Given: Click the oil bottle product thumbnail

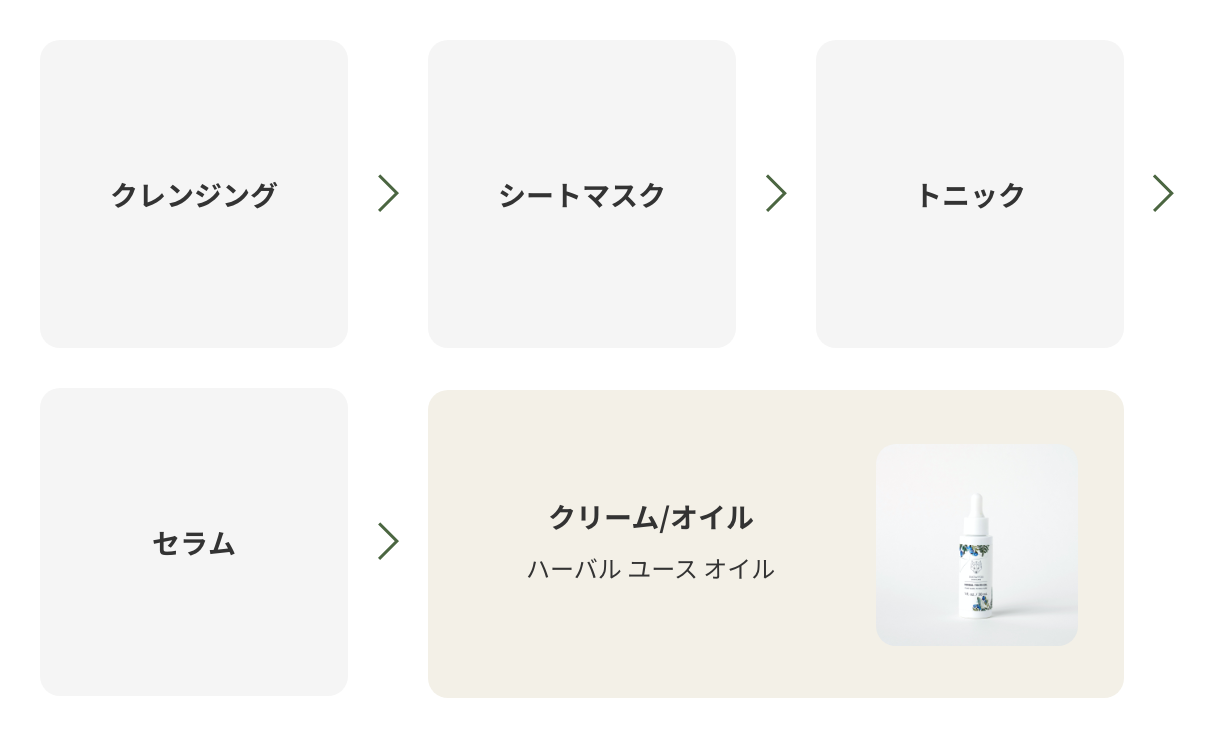Looking at the screenshot, I should 977,545.
